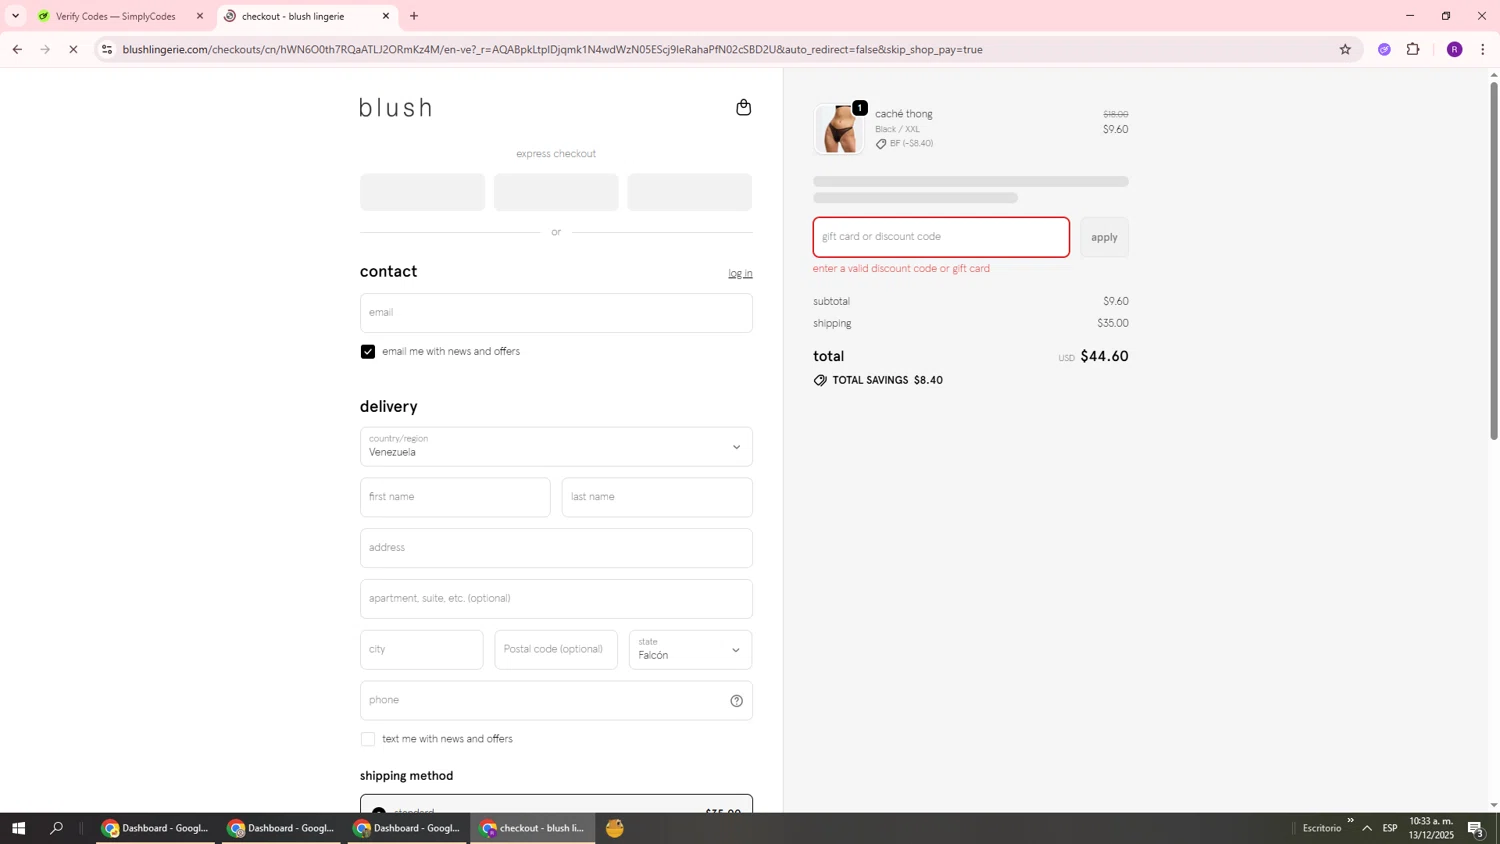
Task: Click the shipping cost $35.00
Action: tap(1112, 323)
